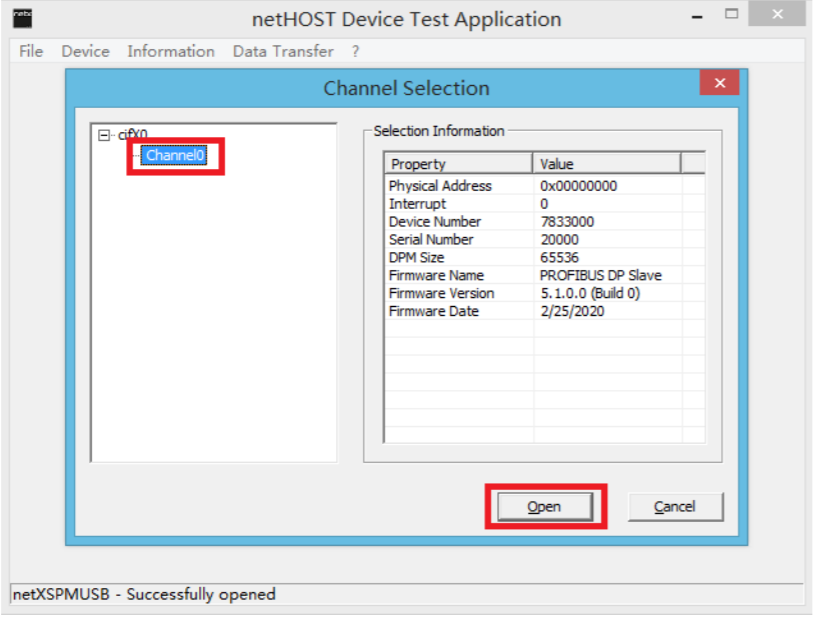Select the cifX0 device entry

pos(133,135)
